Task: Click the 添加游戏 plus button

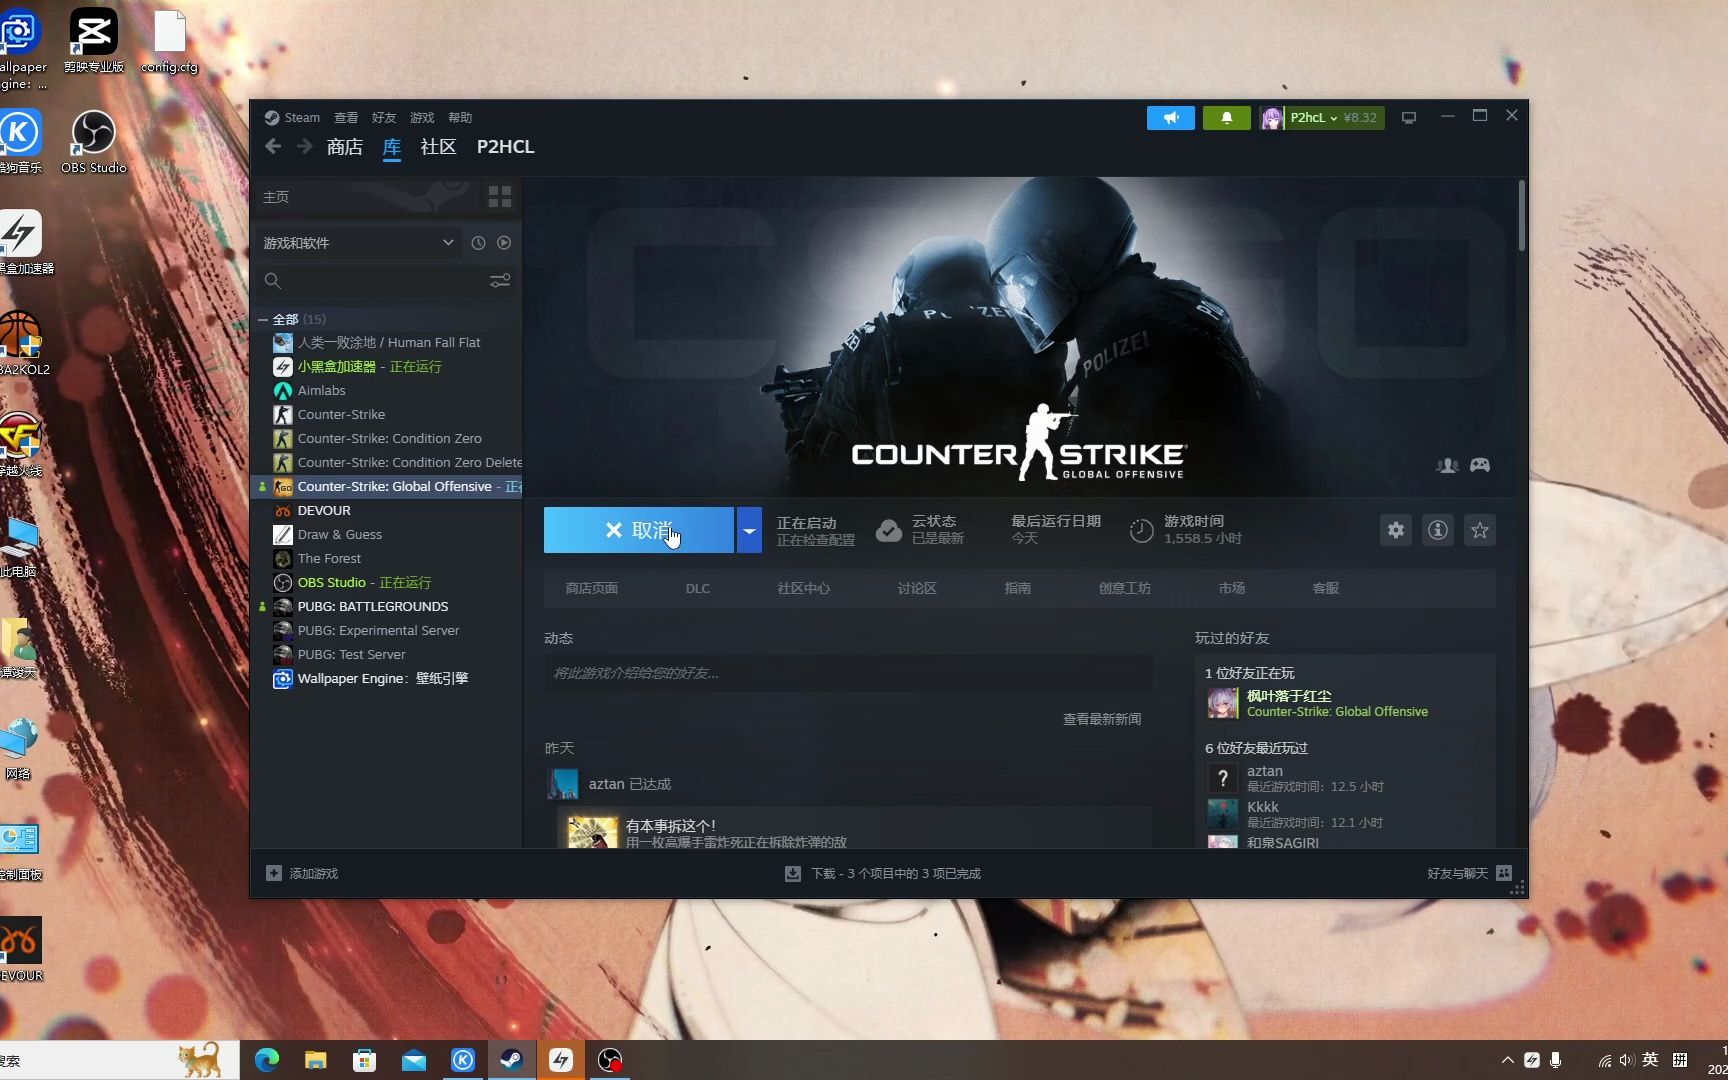Action: point(274,873)
